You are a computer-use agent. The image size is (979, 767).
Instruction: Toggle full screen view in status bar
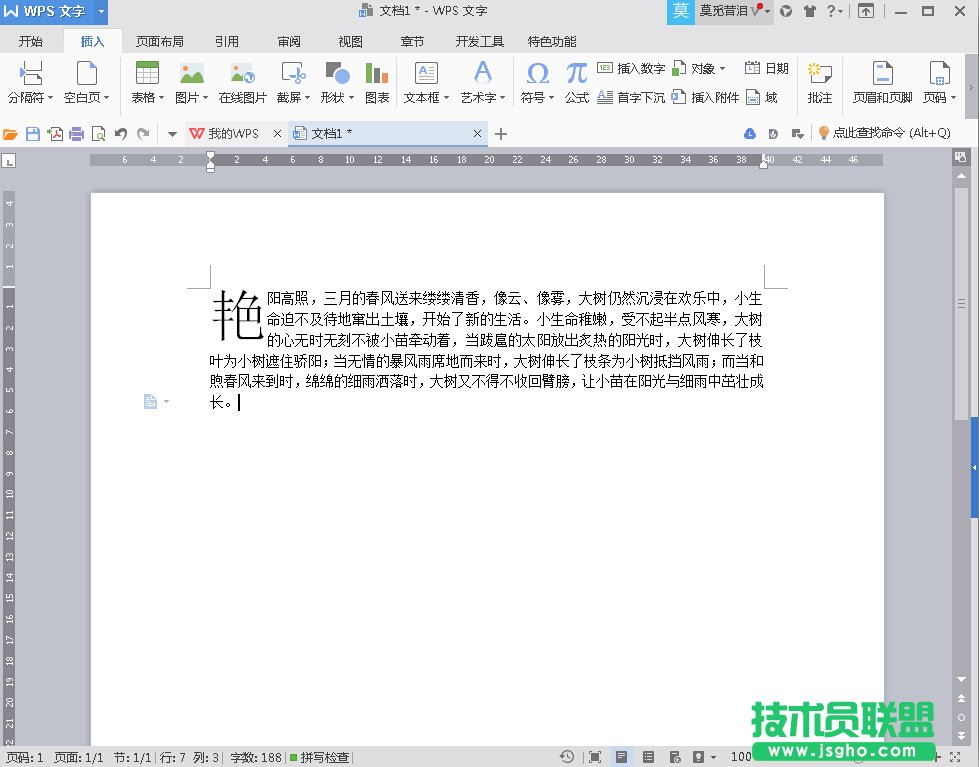[x=594, y=757]
